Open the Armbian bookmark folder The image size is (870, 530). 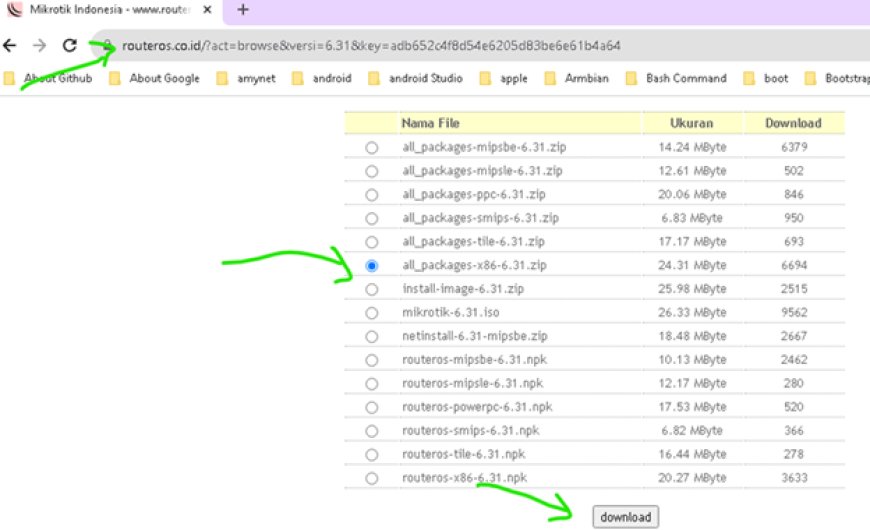(x=576, y=78)
